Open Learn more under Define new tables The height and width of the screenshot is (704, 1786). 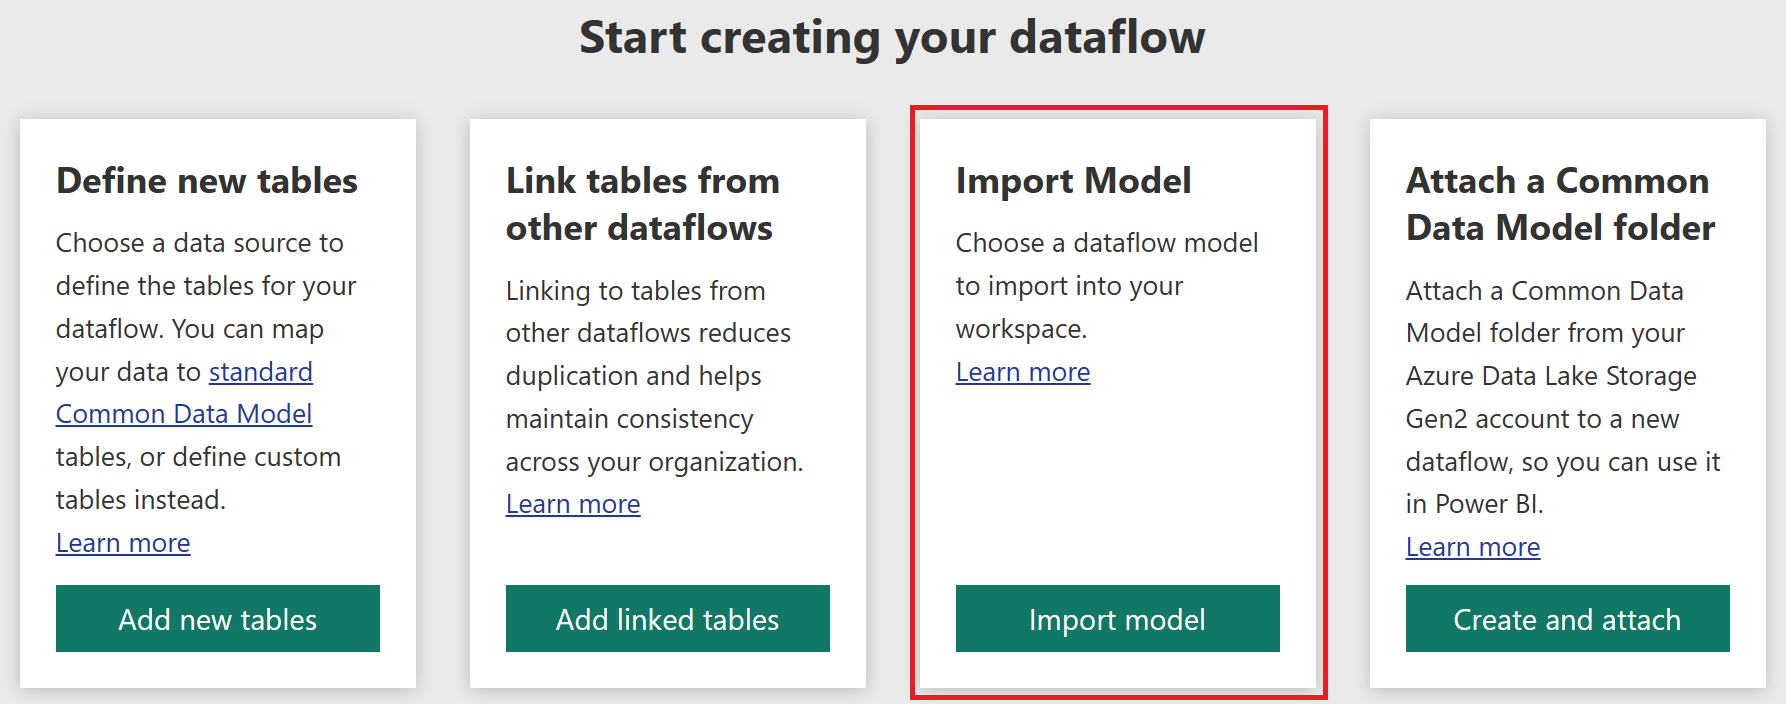[123, 543]
